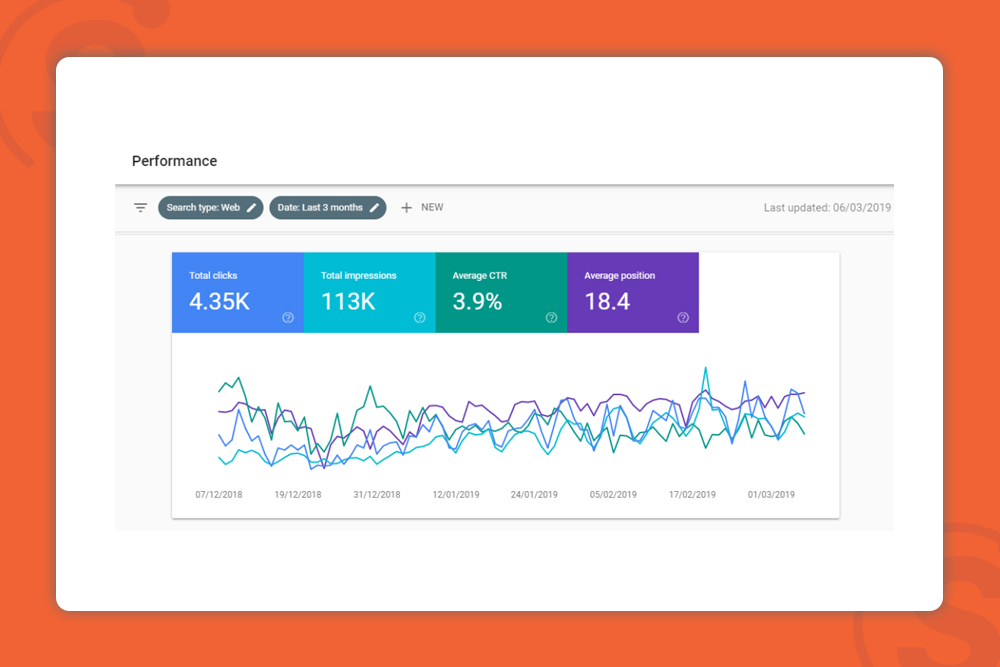Click the 3.9% CTR value
Image resolution: width=1000 pixels, height=667 pixels.
point(477,302)
